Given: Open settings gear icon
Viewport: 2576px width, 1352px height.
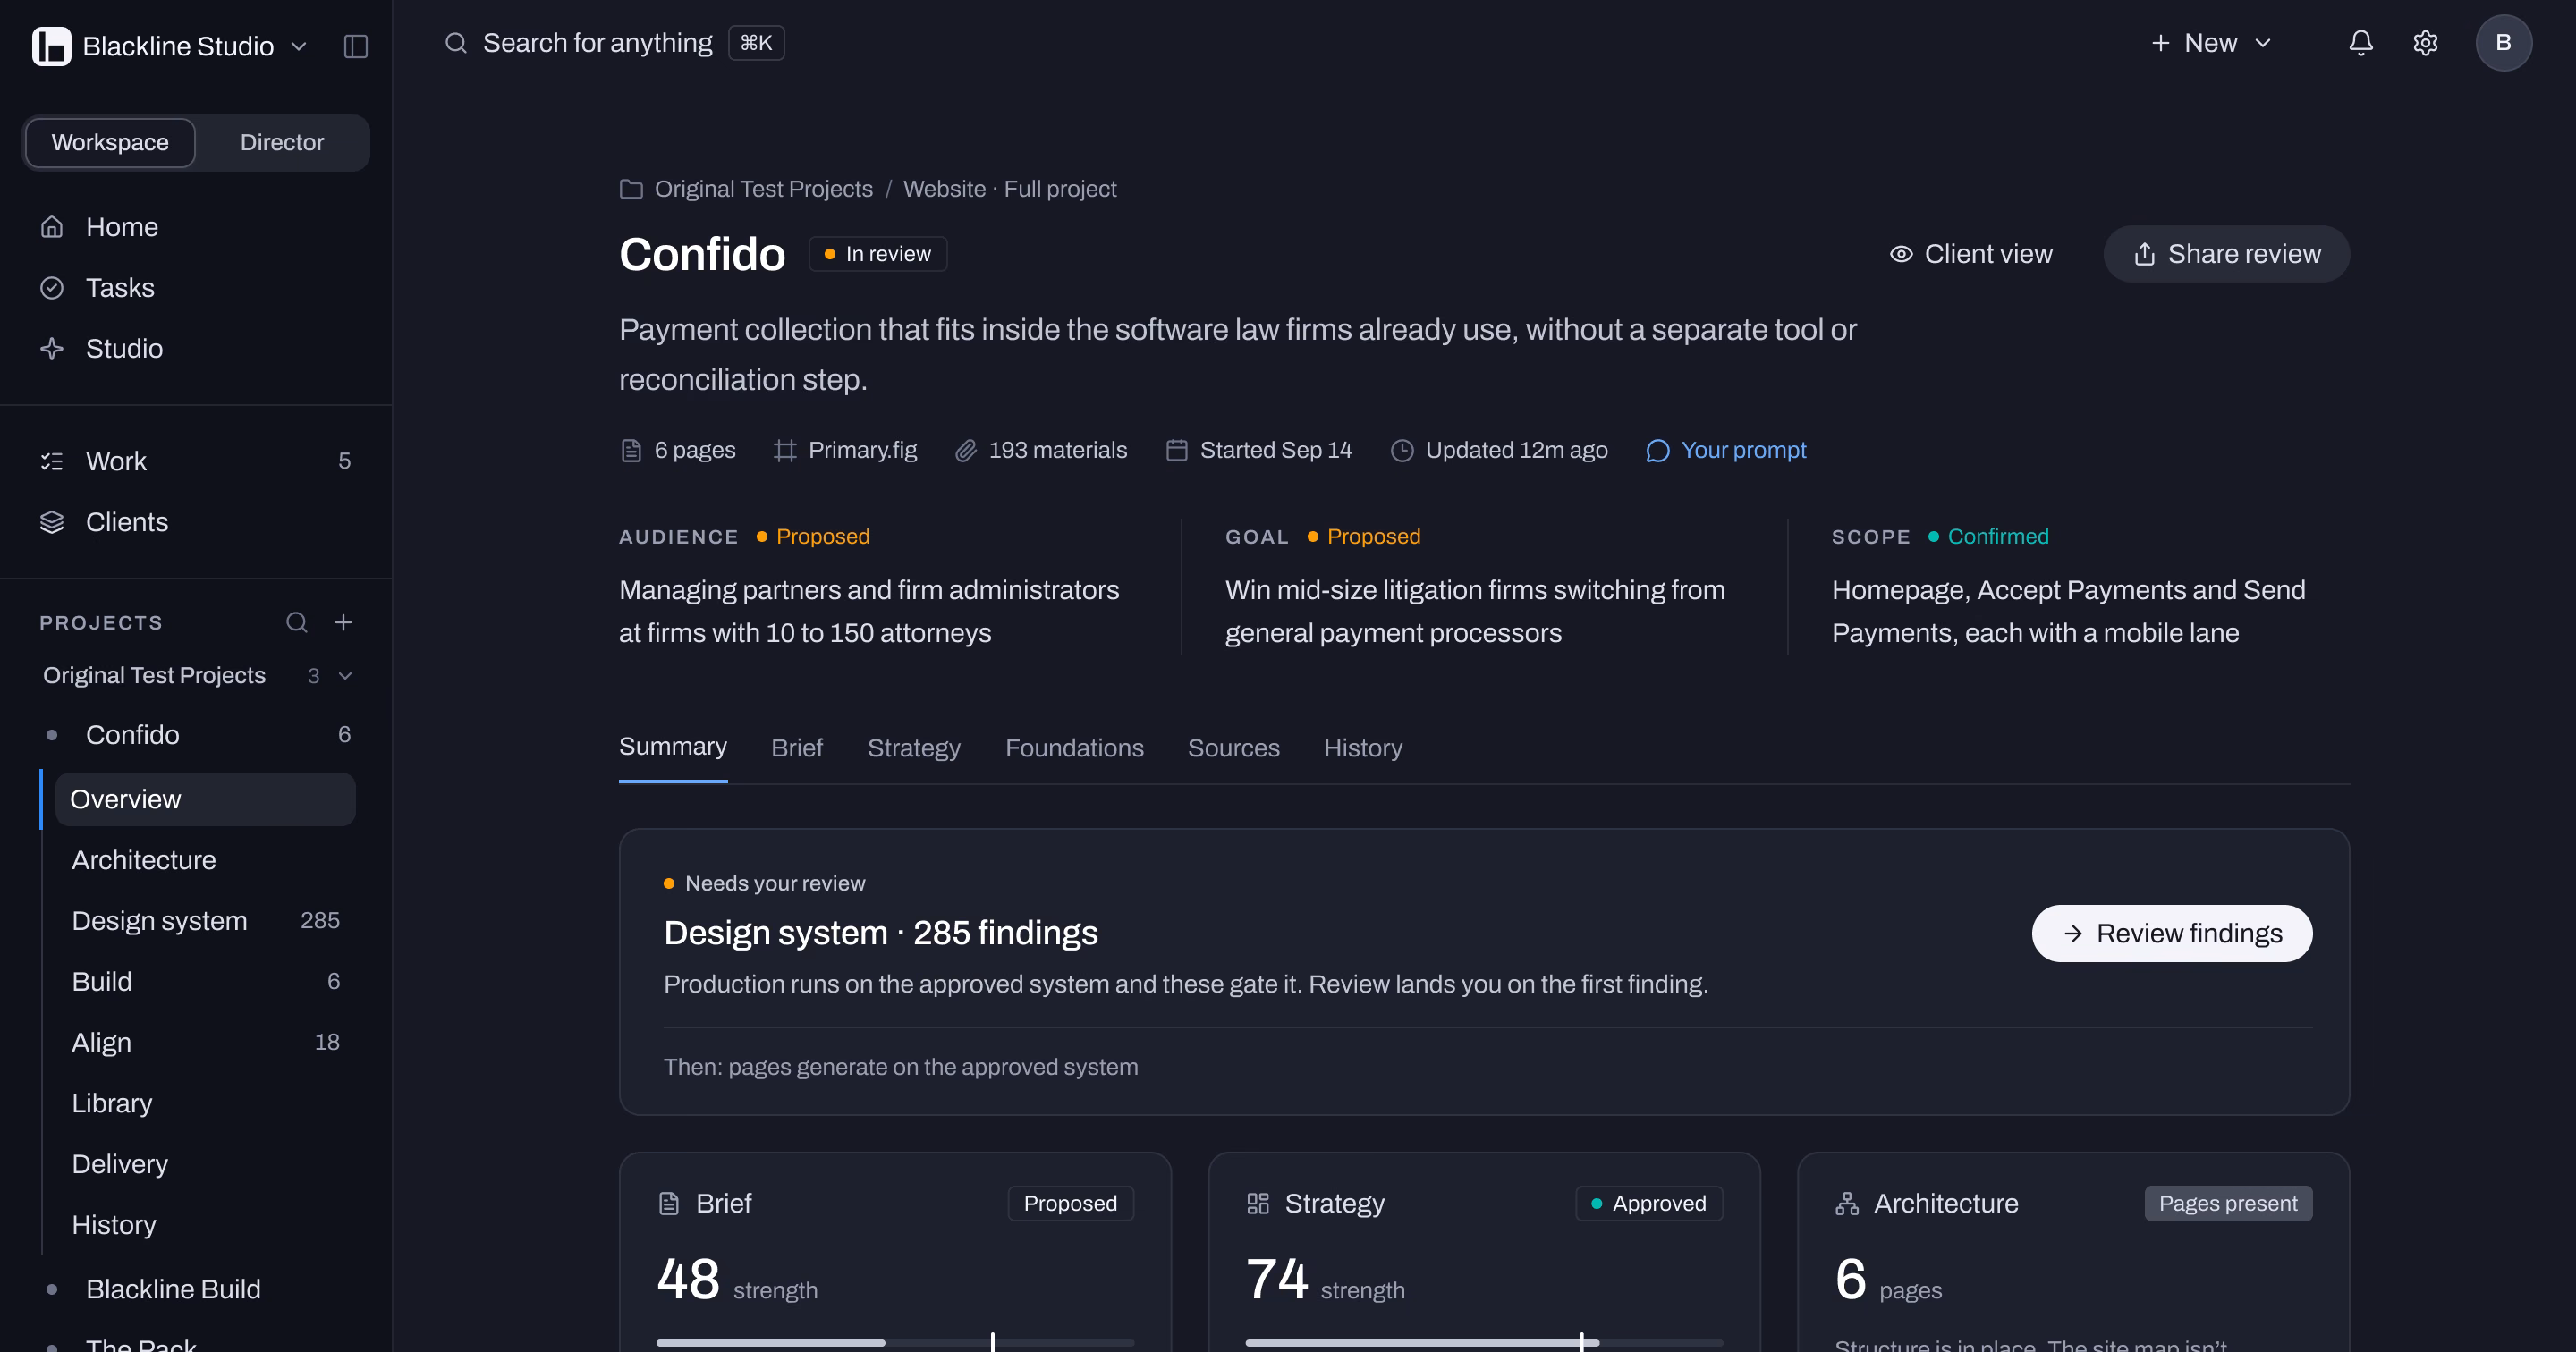Looking at the screenshot, I should [x=2426, y=43].
